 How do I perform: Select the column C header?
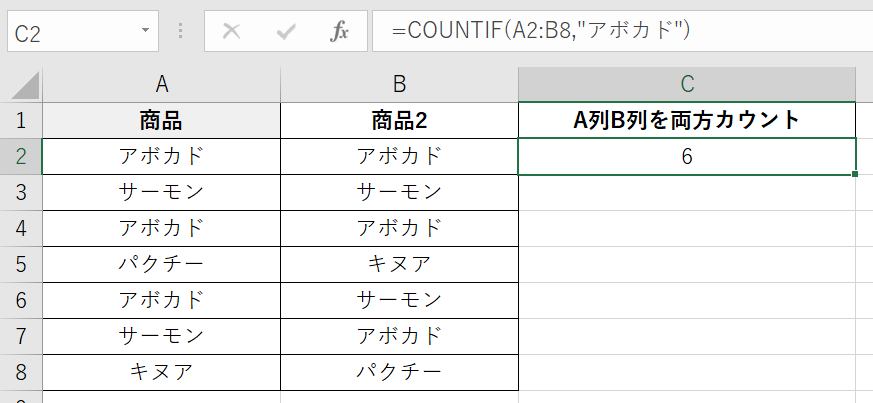tap(687, 84)
